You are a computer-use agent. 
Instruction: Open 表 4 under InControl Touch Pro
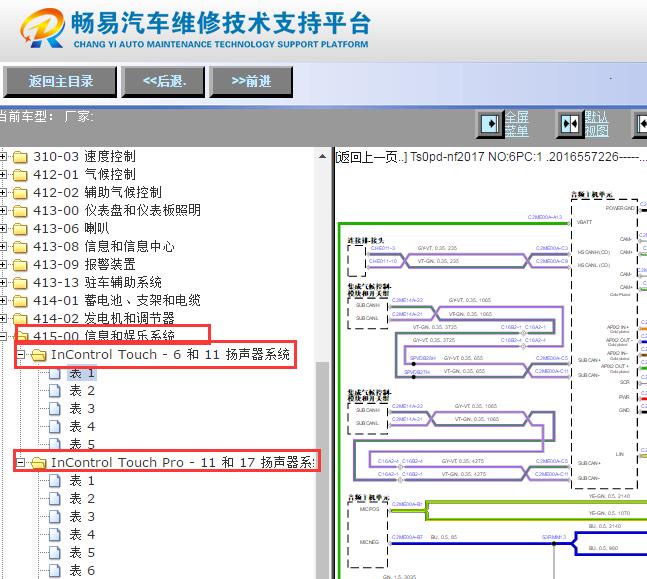tap(82, 535)
